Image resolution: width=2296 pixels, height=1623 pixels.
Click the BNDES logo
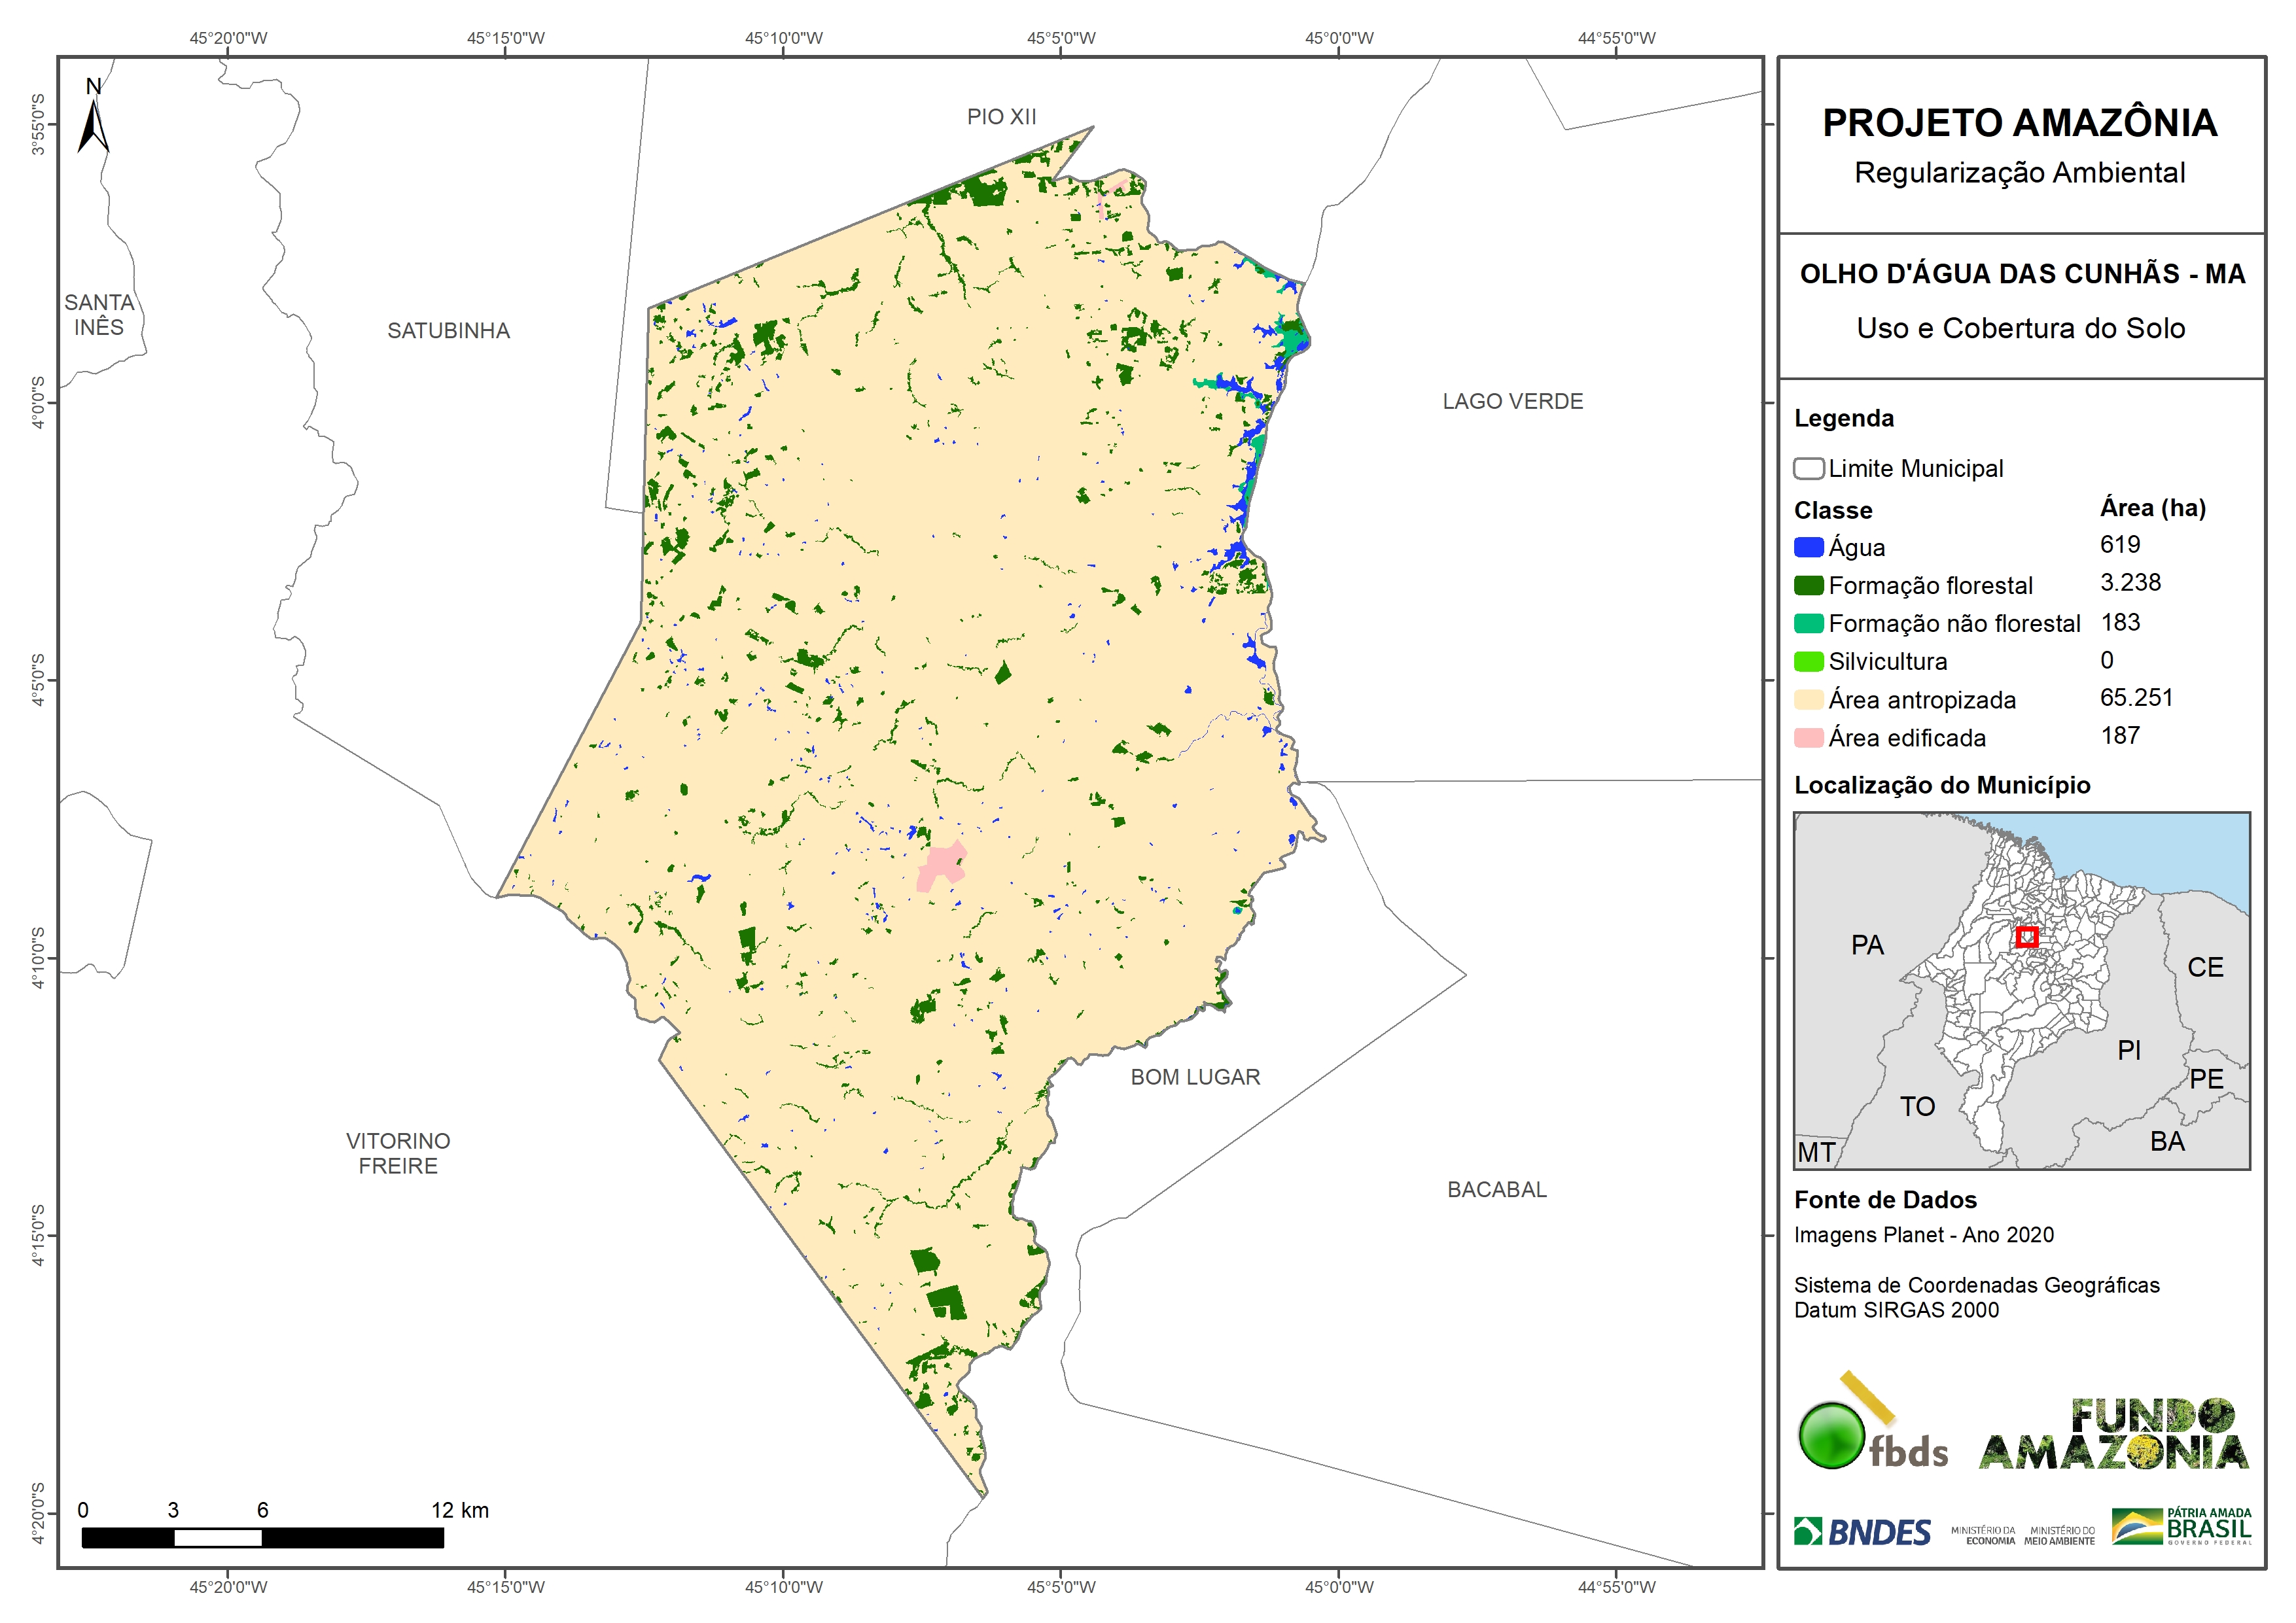pos(1862,1531)
